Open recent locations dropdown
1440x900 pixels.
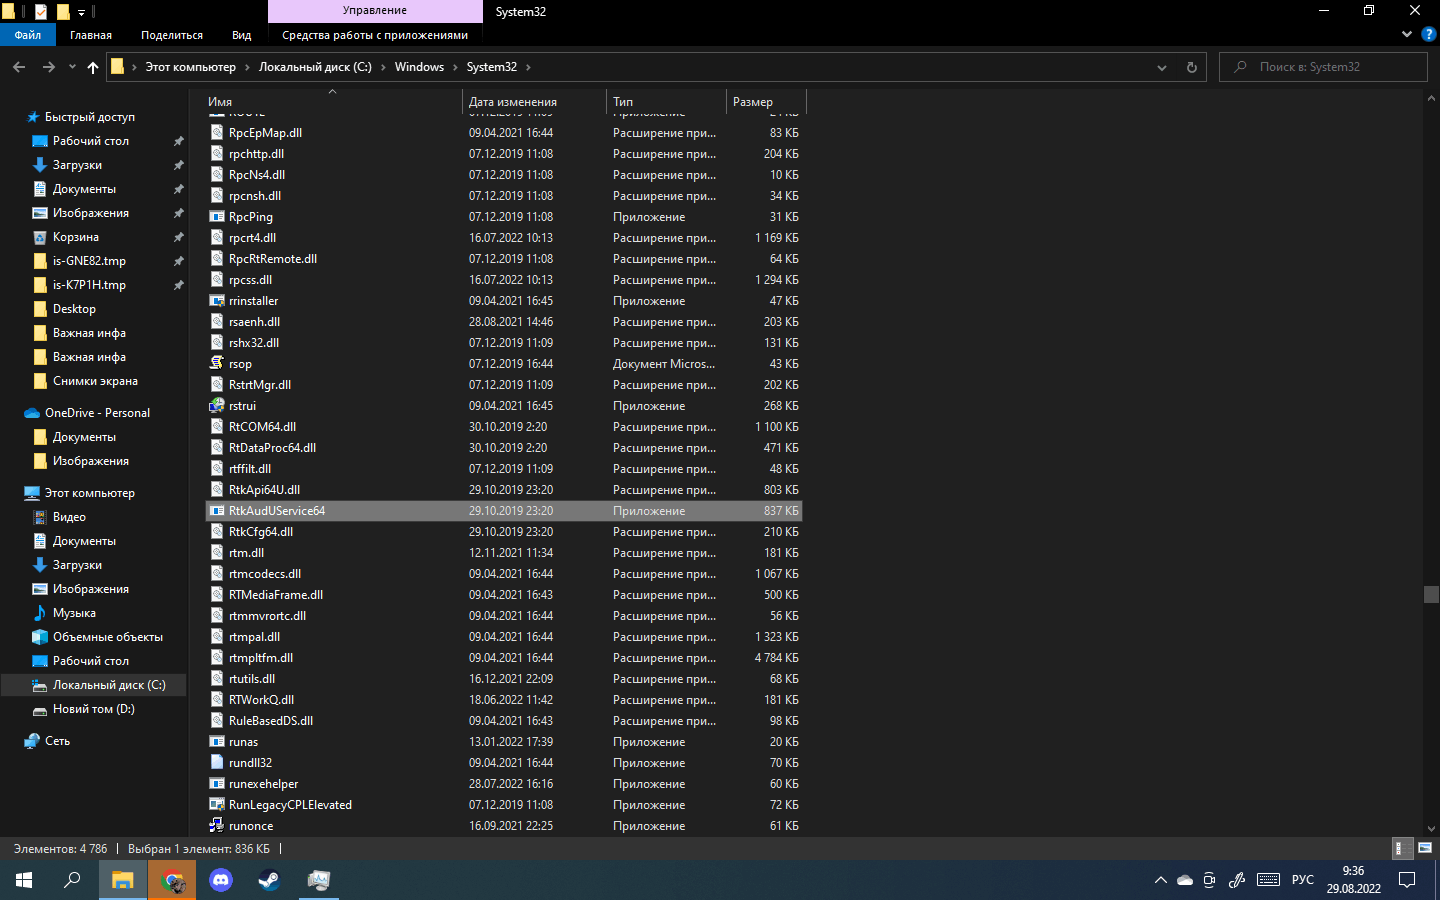pos(72,67)
